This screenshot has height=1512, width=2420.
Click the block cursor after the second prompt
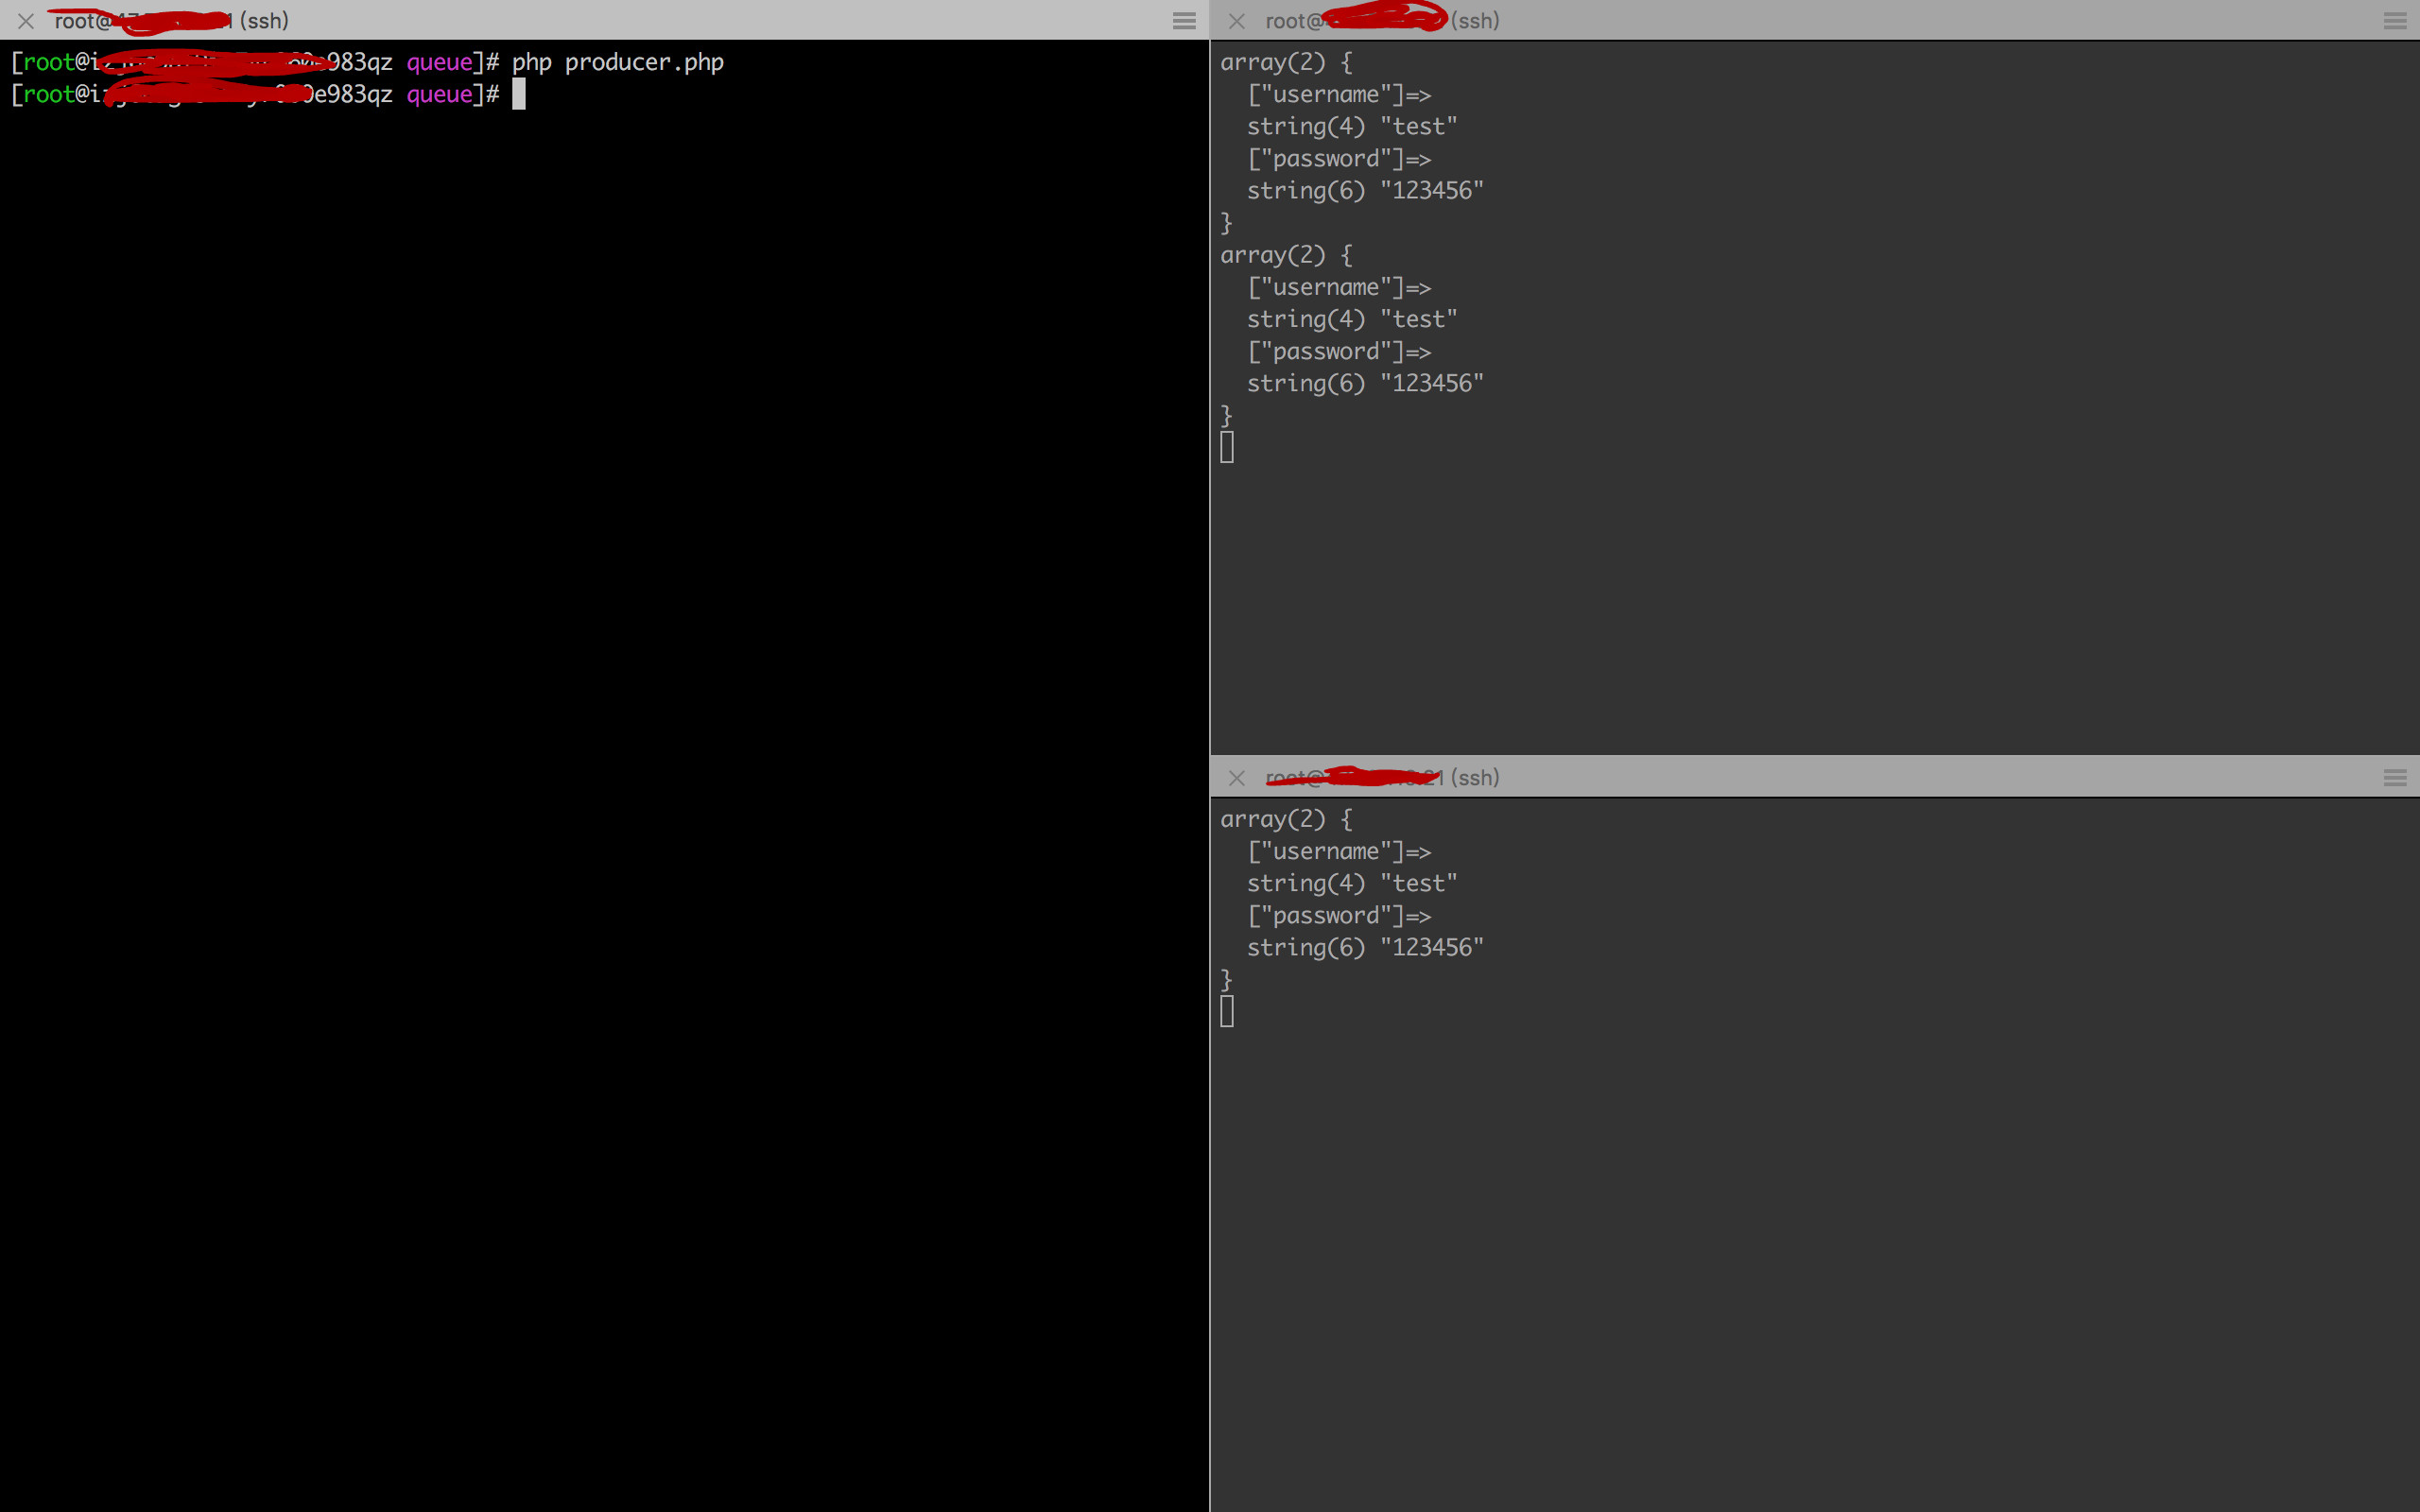coord(519,94)
